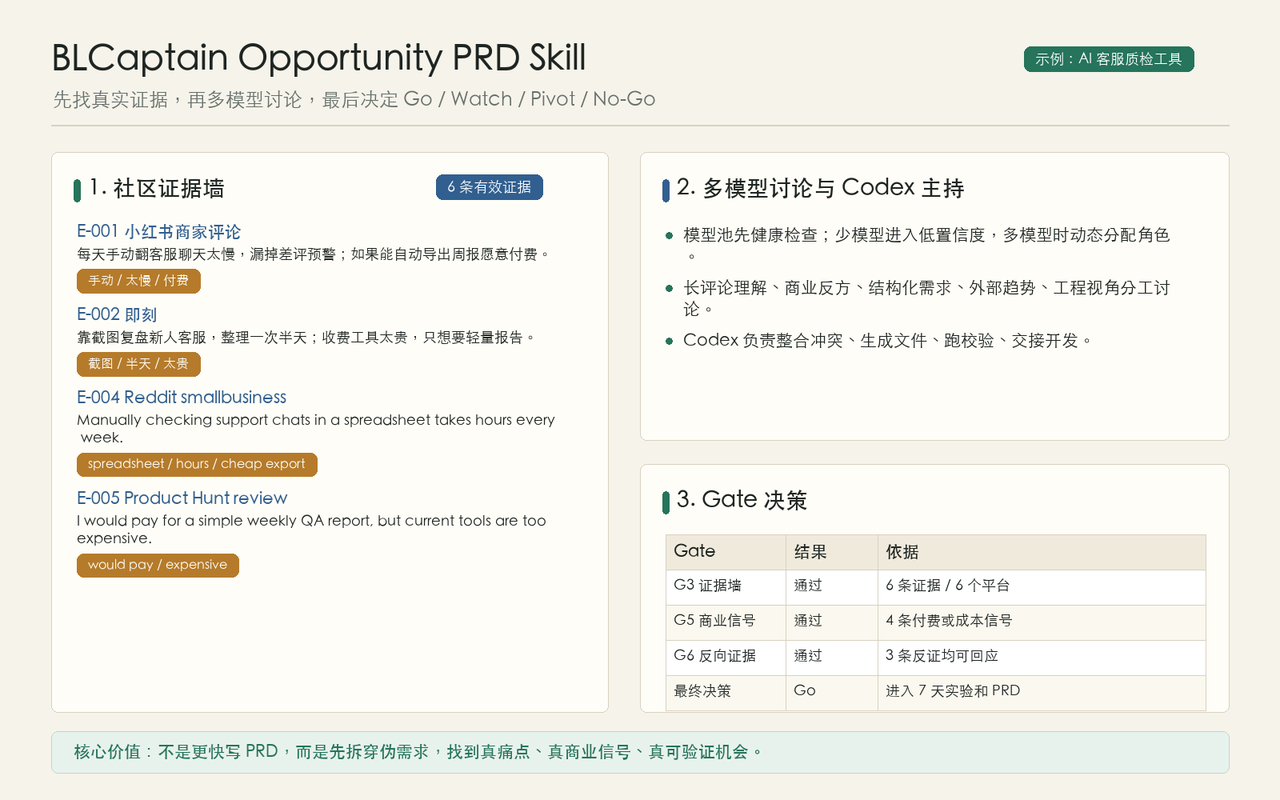
Task: Click the bullet starting '模型池先健康检查'
Action: pos(927,245)
